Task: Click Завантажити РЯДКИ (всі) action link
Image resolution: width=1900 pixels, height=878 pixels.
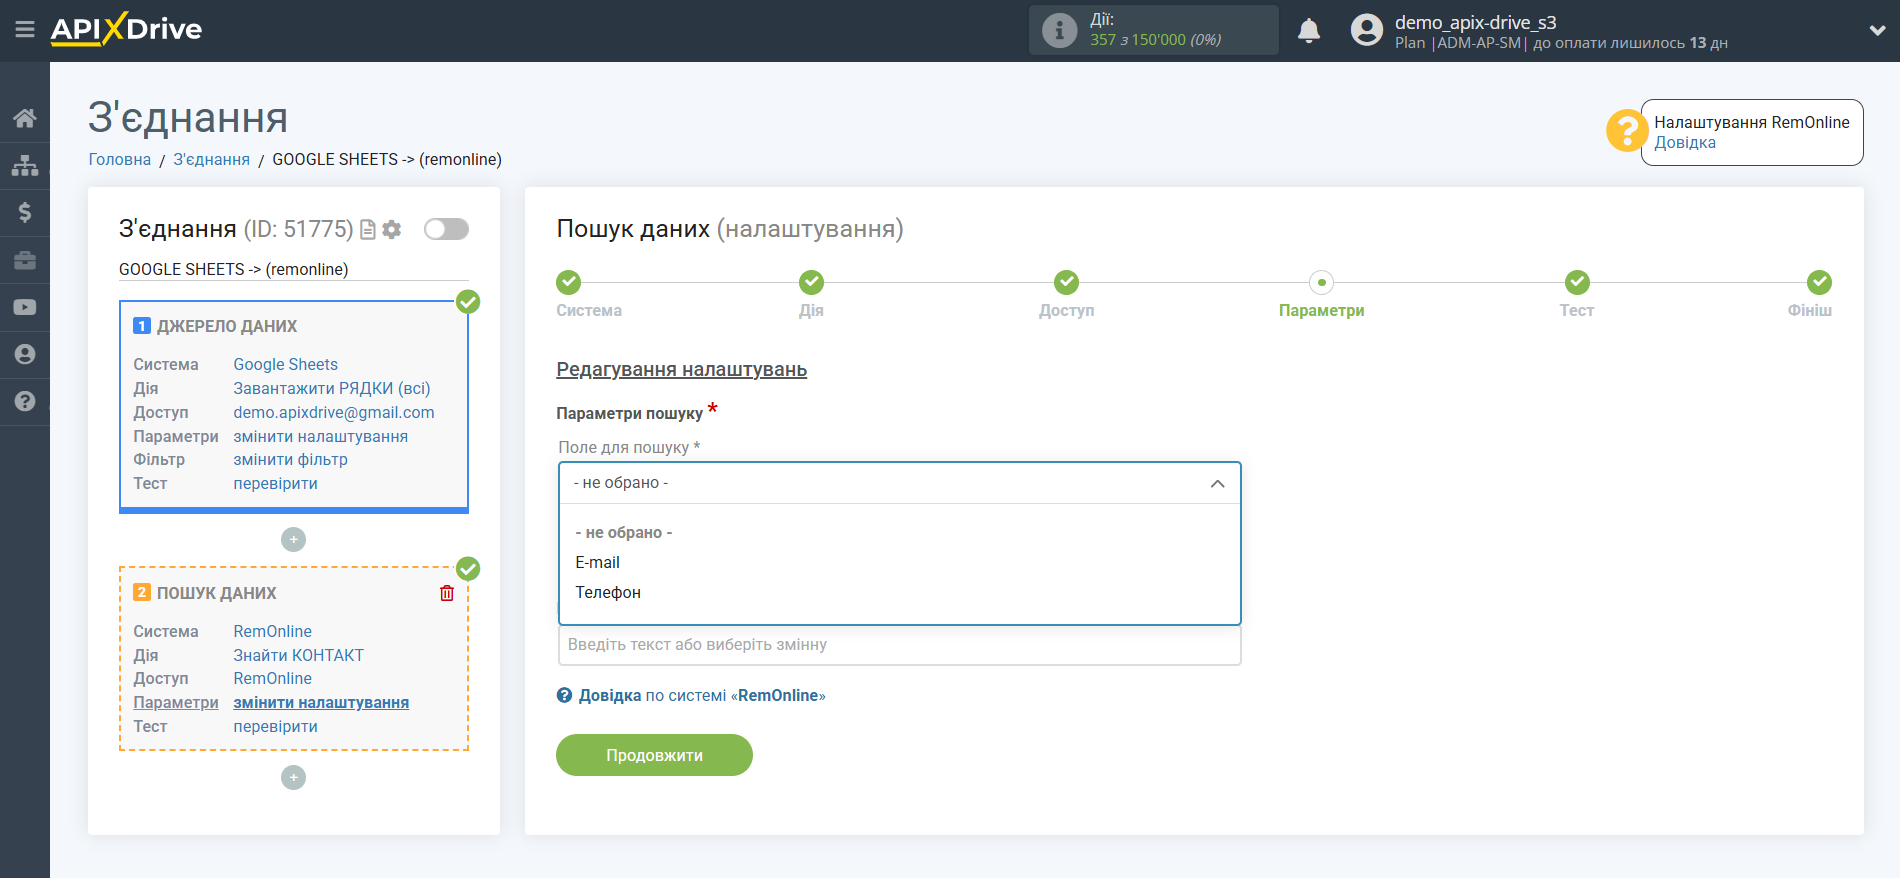Action: pos(332,388)
